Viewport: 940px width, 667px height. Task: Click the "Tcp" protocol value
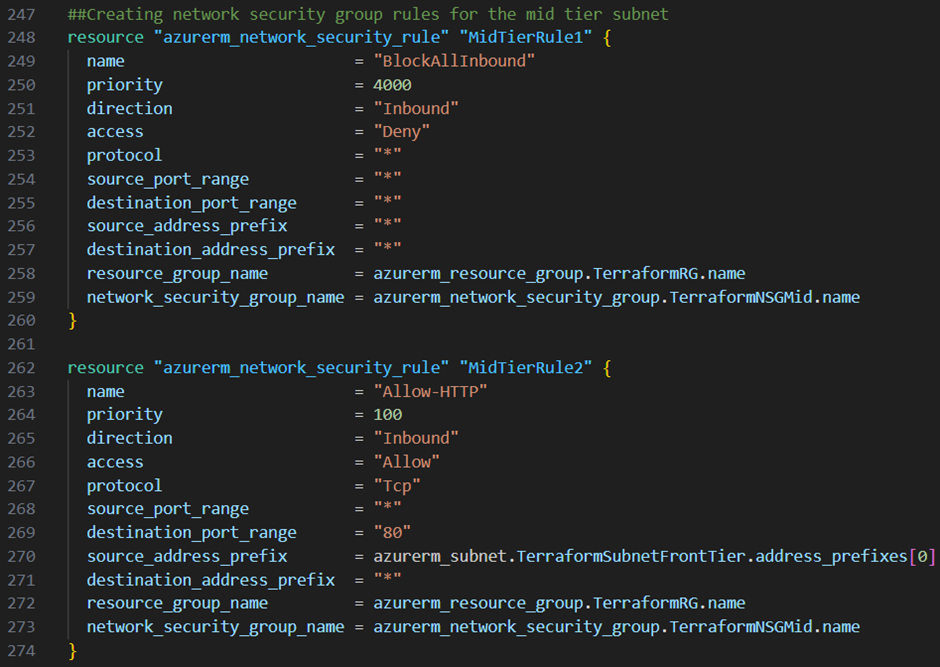pyautogui.click(x=397, y=485)
